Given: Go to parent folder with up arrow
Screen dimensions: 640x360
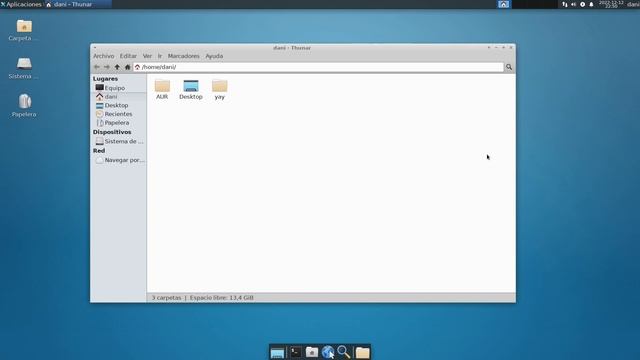Looking at the screenshot, I should pos(117,67).
